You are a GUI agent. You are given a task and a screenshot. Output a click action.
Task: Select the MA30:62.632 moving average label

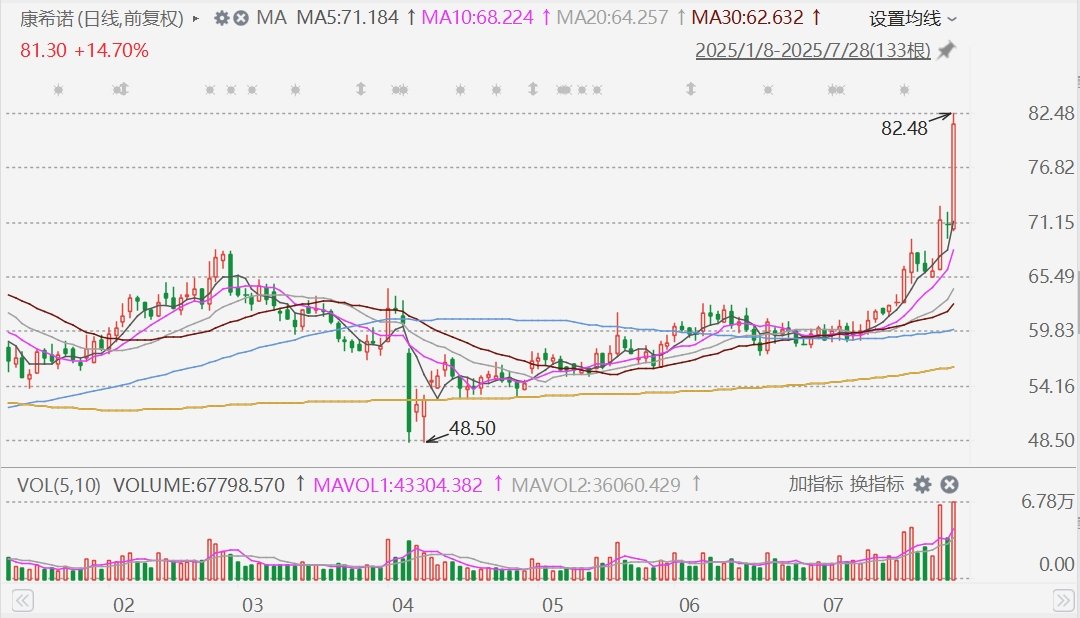(747, 17)
